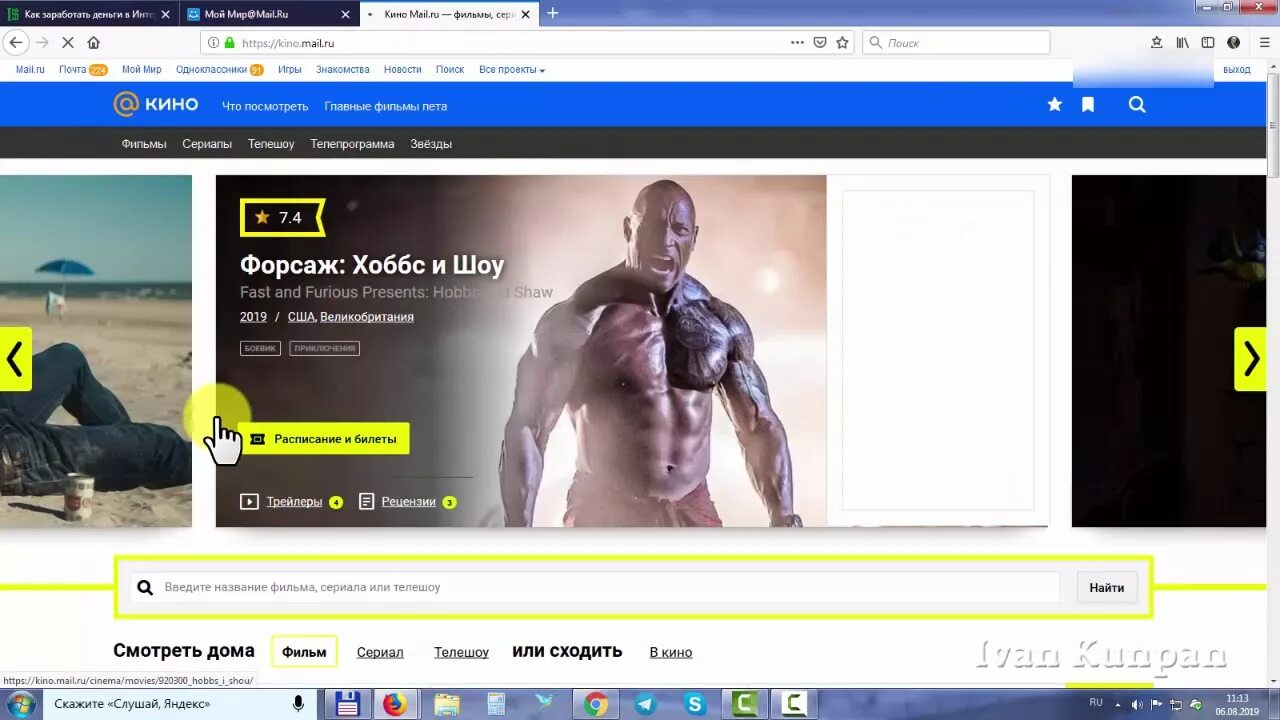1280x720 pixels.
Task: Show next slide with right arrow
Action: (1251, 359)
